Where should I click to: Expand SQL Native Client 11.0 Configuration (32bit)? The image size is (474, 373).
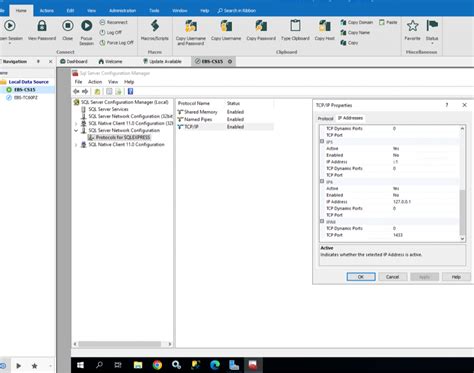[76, 124]
